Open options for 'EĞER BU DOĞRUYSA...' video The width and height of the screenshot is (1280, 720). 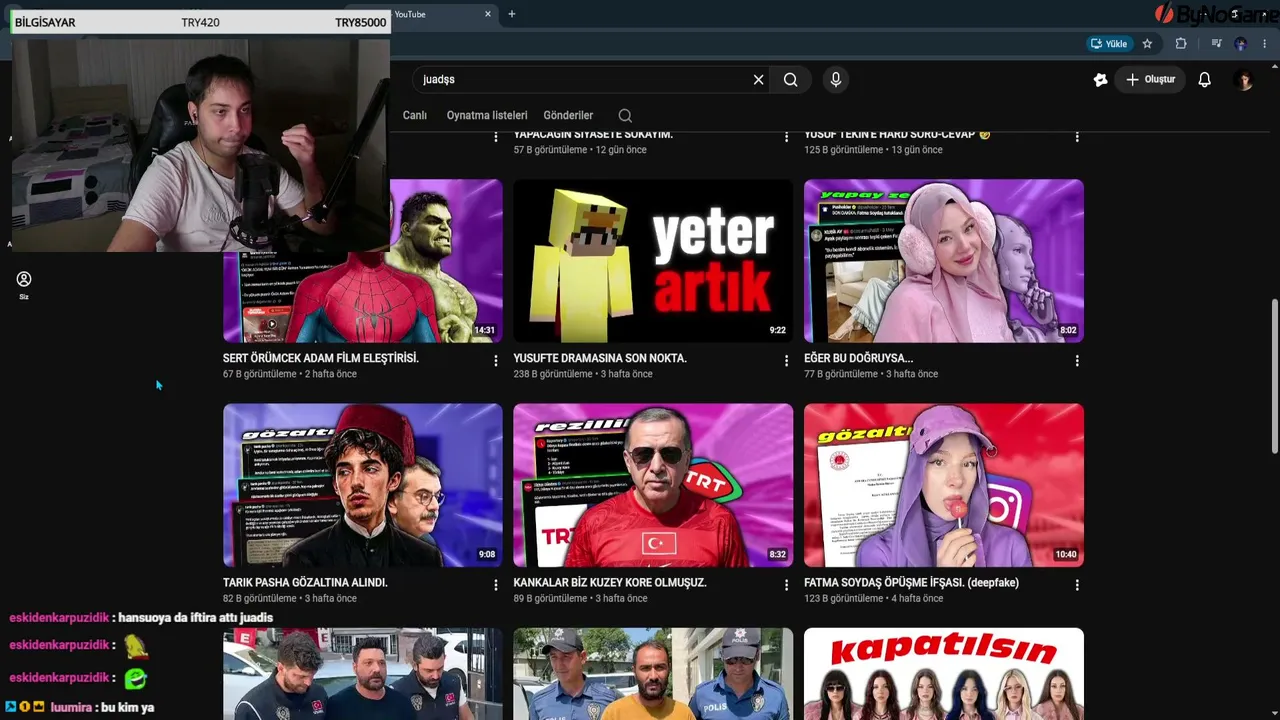coord(1077,361)
